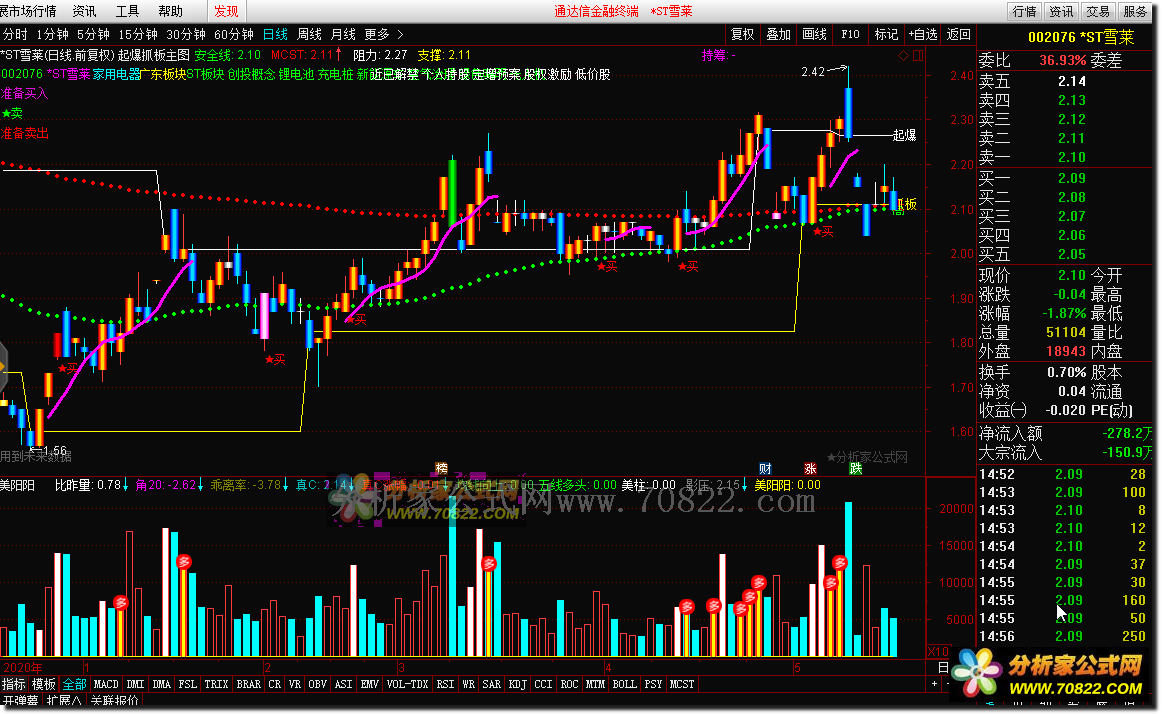Image resolution: width=1162 pixels, height=714 pixels.
Task: Click the 行情 button at top right
Action: [1025, 11]
